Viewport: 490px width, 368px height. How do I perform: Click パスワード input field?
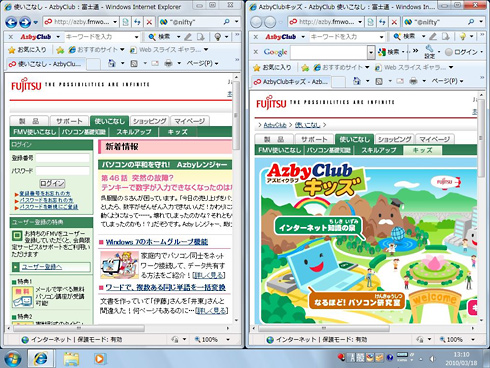[x=63, y=171]
